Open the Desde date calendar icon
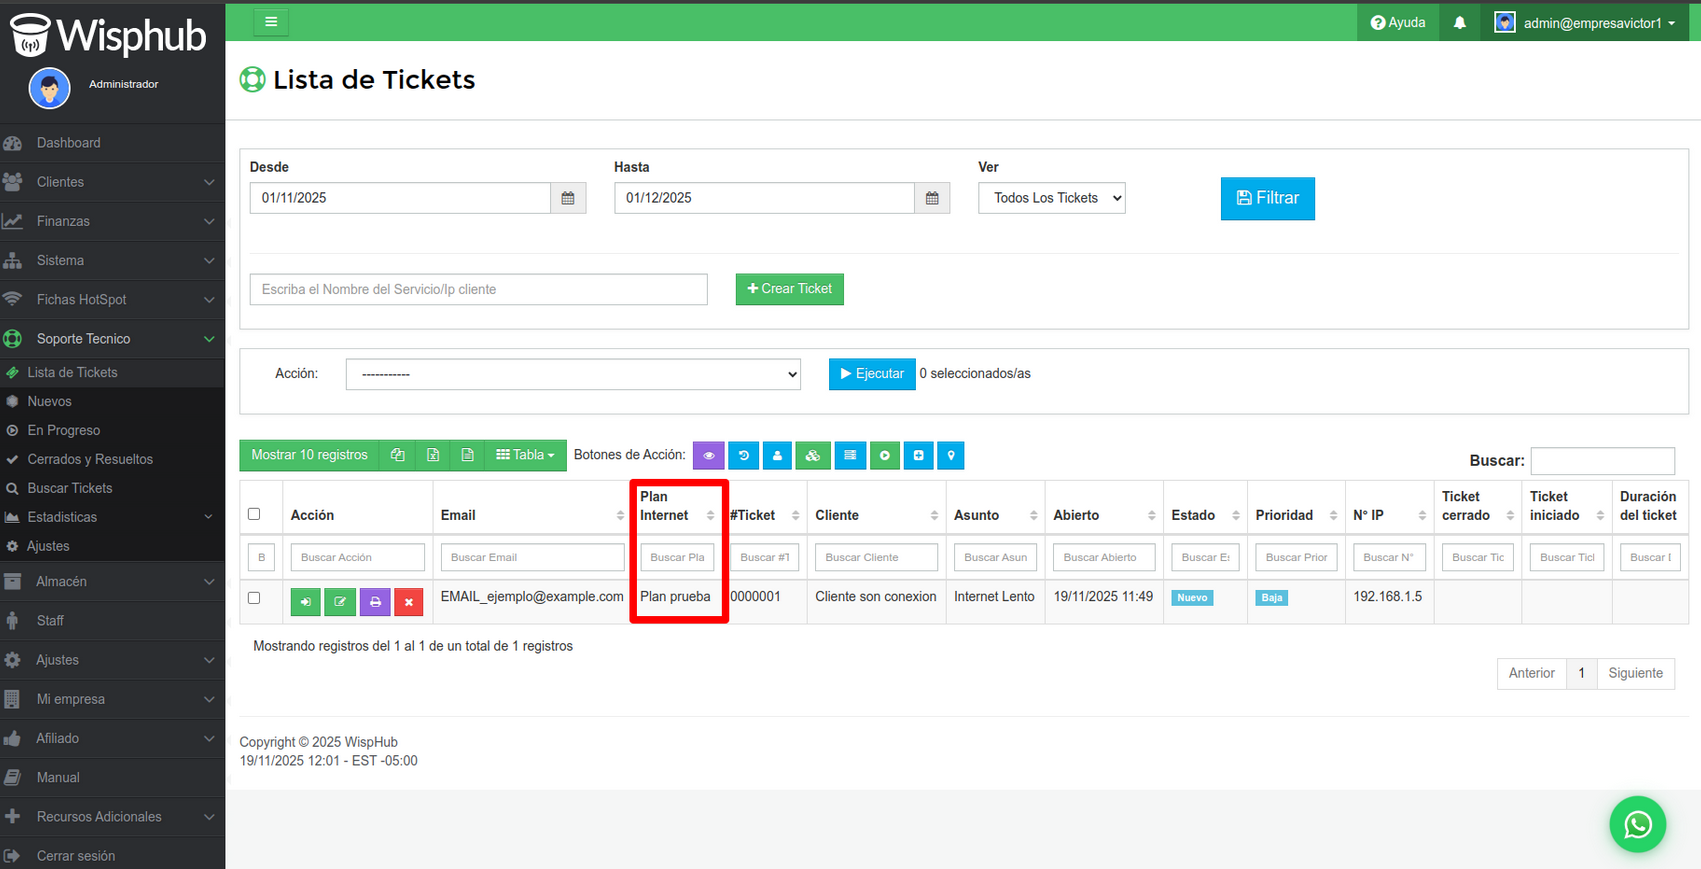Viewport: 1701px width, 869px height. (568, 198)
